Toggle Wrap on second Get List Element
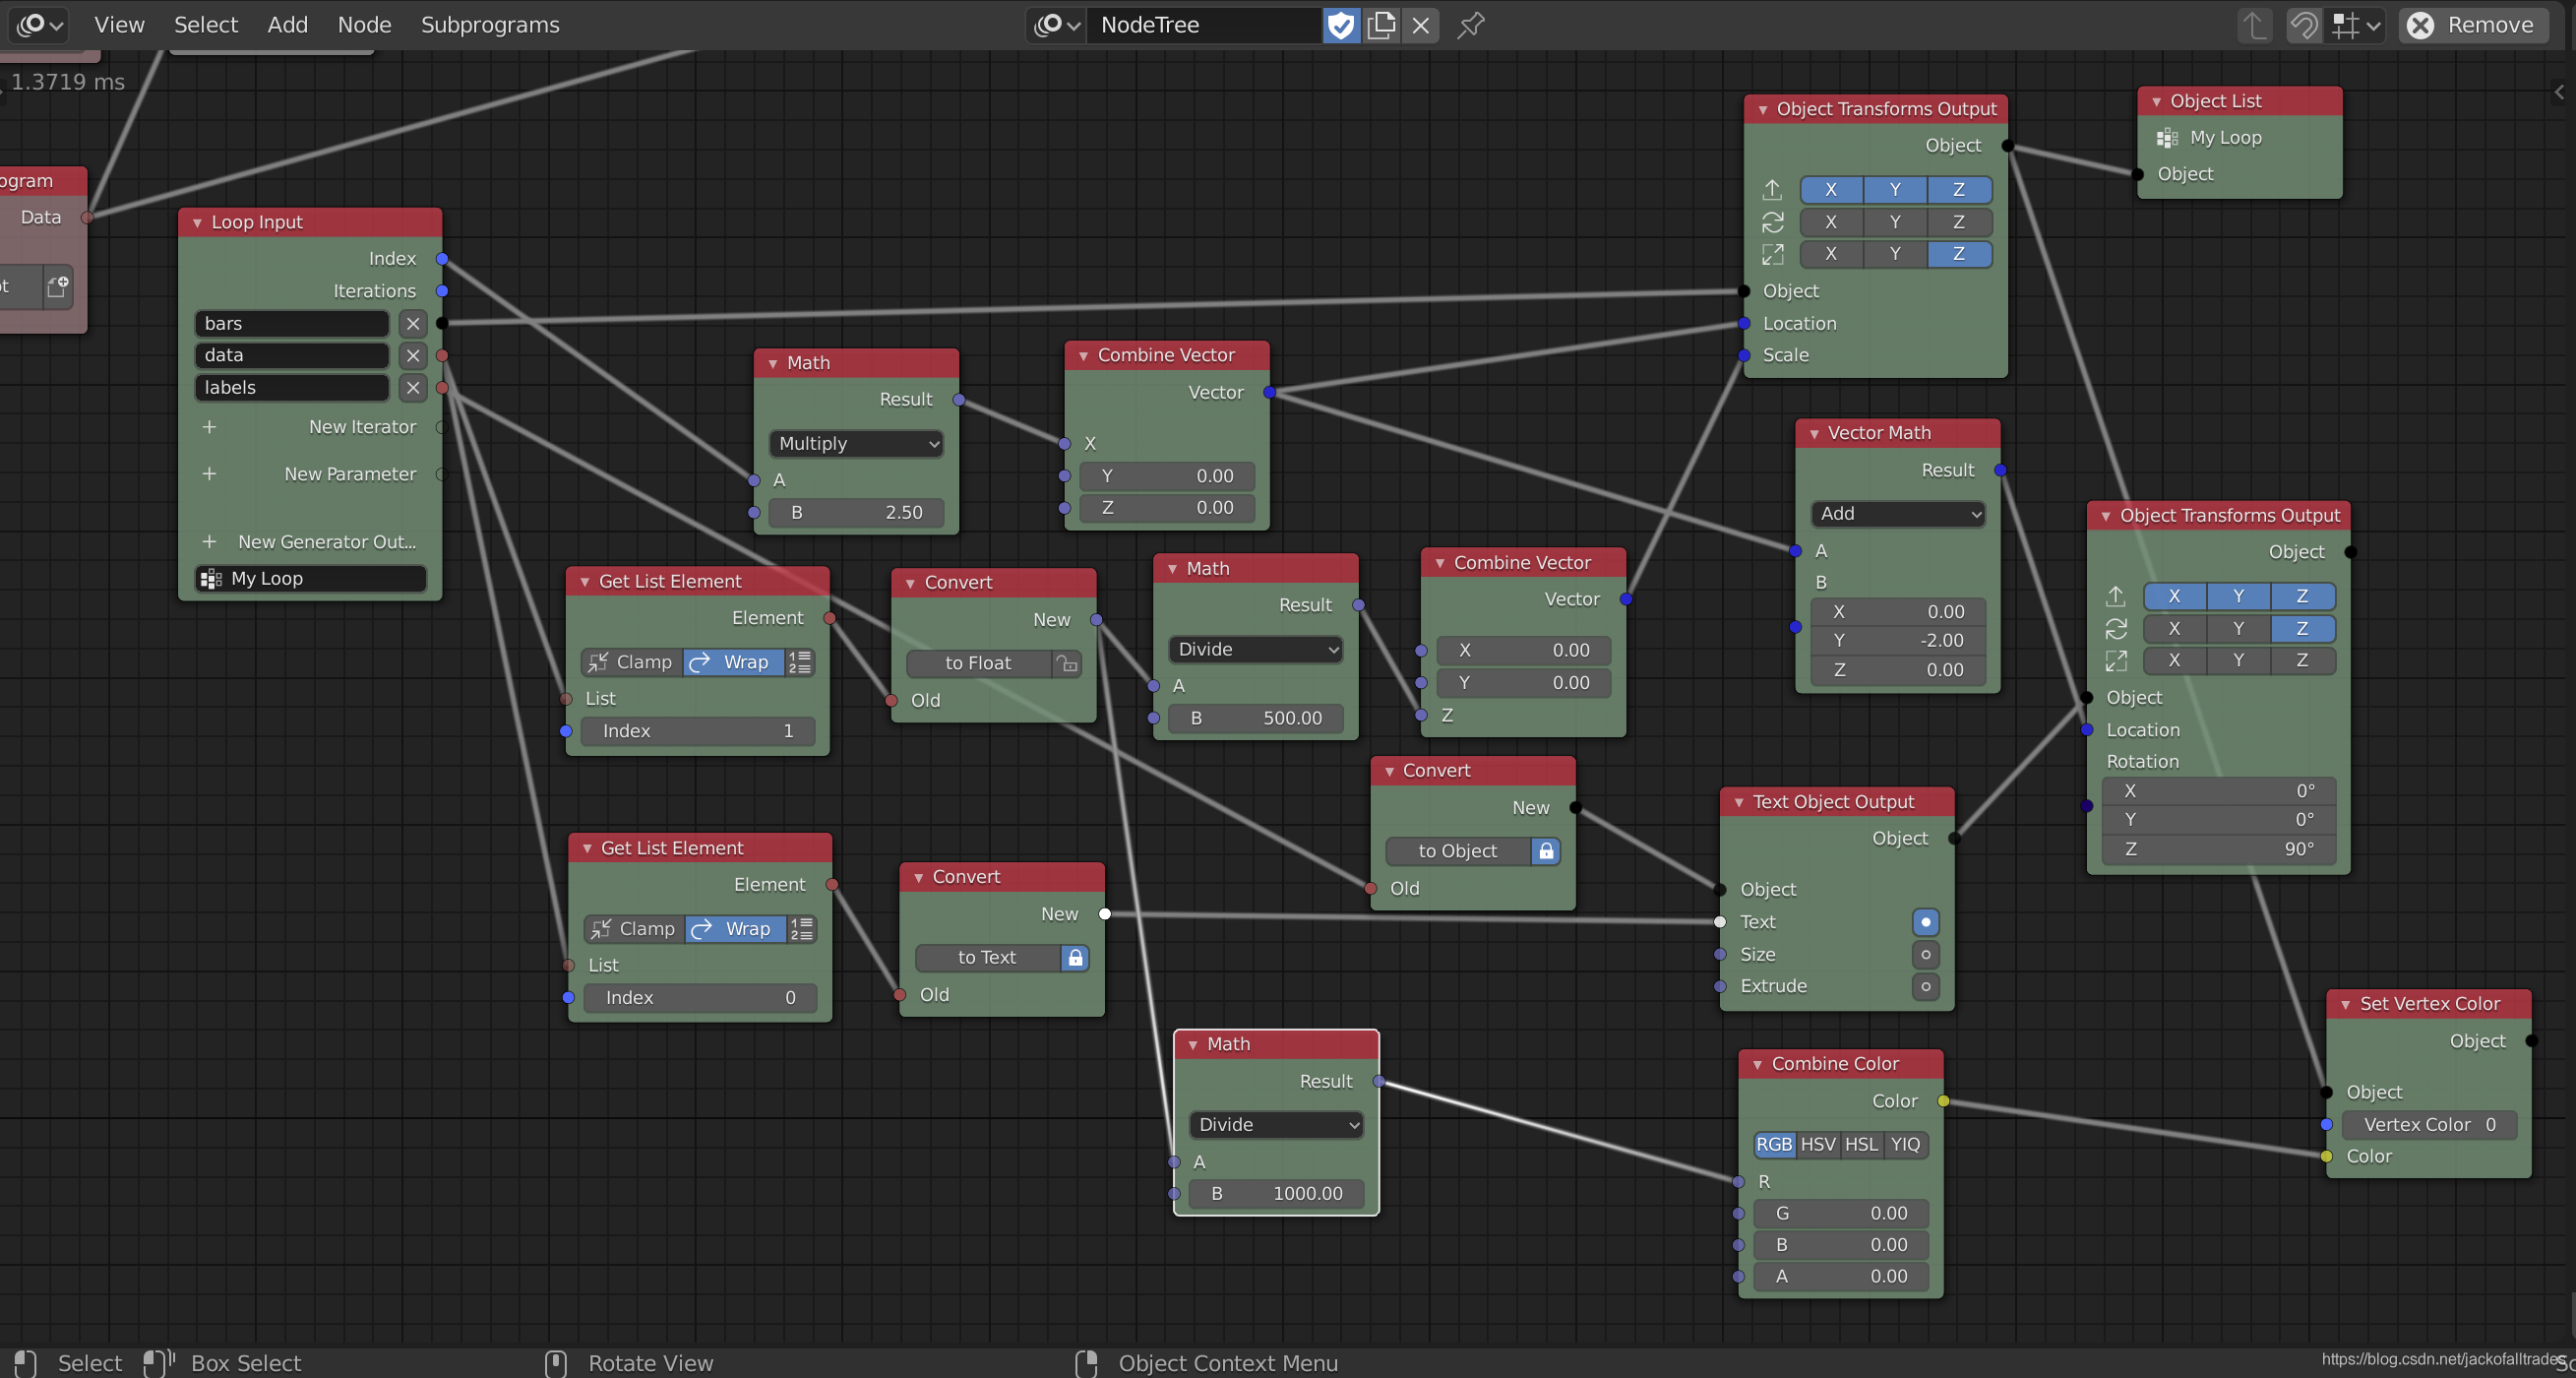 (x=734, y=929)
